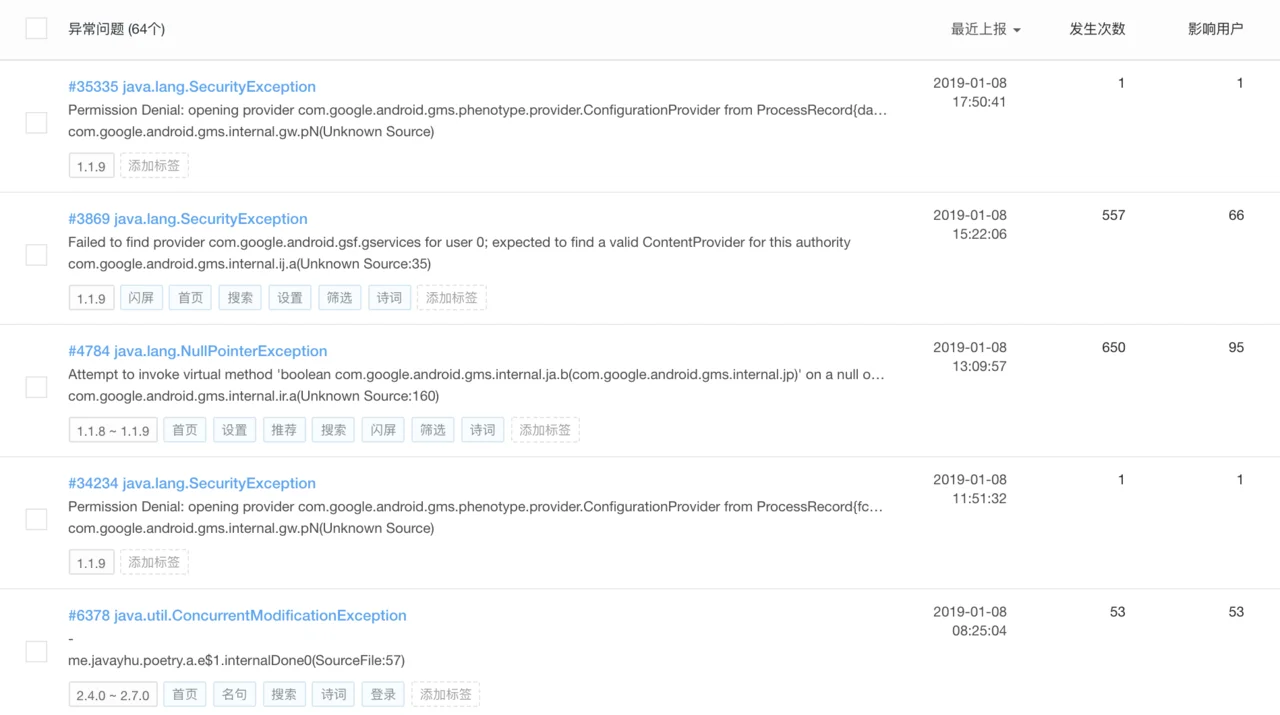1280x715 pixels.
Task: Click 名句 tag on issue #6378
Action: (234, 694)
